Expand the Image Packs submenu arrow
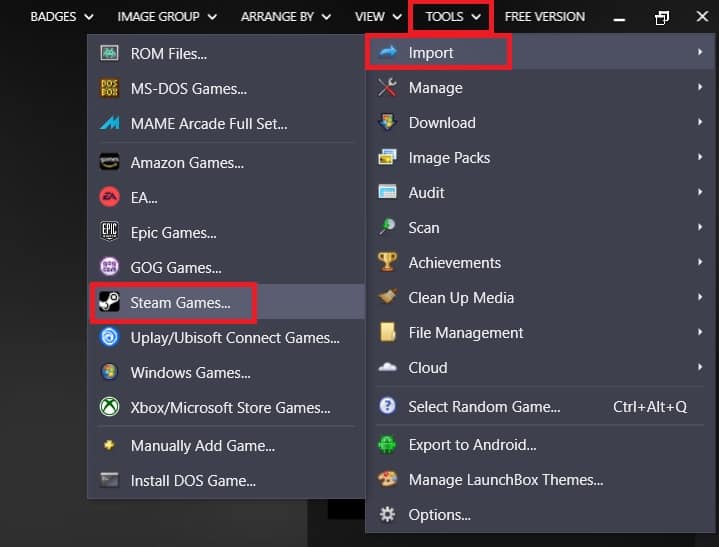The height and width of the screenshot is (547, 719). (700, 157)
